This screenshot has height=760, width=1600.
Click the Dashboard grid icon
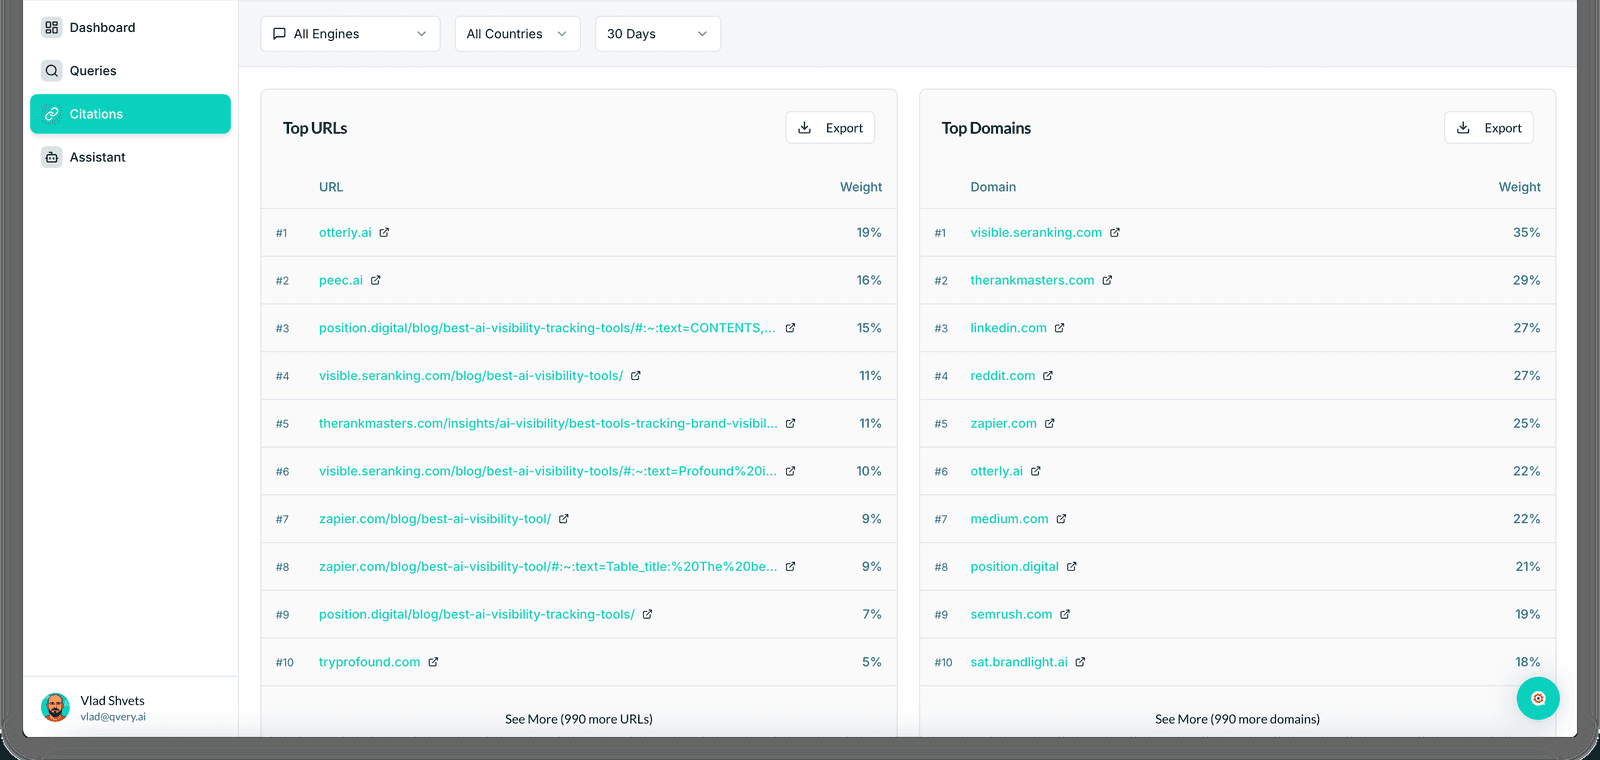pos(52,27)
